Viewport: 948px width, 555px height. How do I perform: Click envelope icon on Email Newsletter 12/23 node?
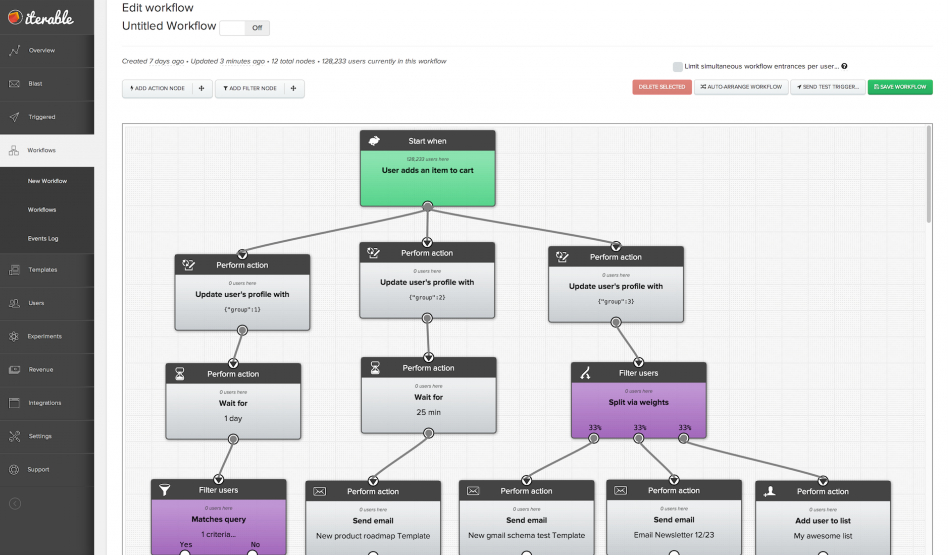coord(621,490)
